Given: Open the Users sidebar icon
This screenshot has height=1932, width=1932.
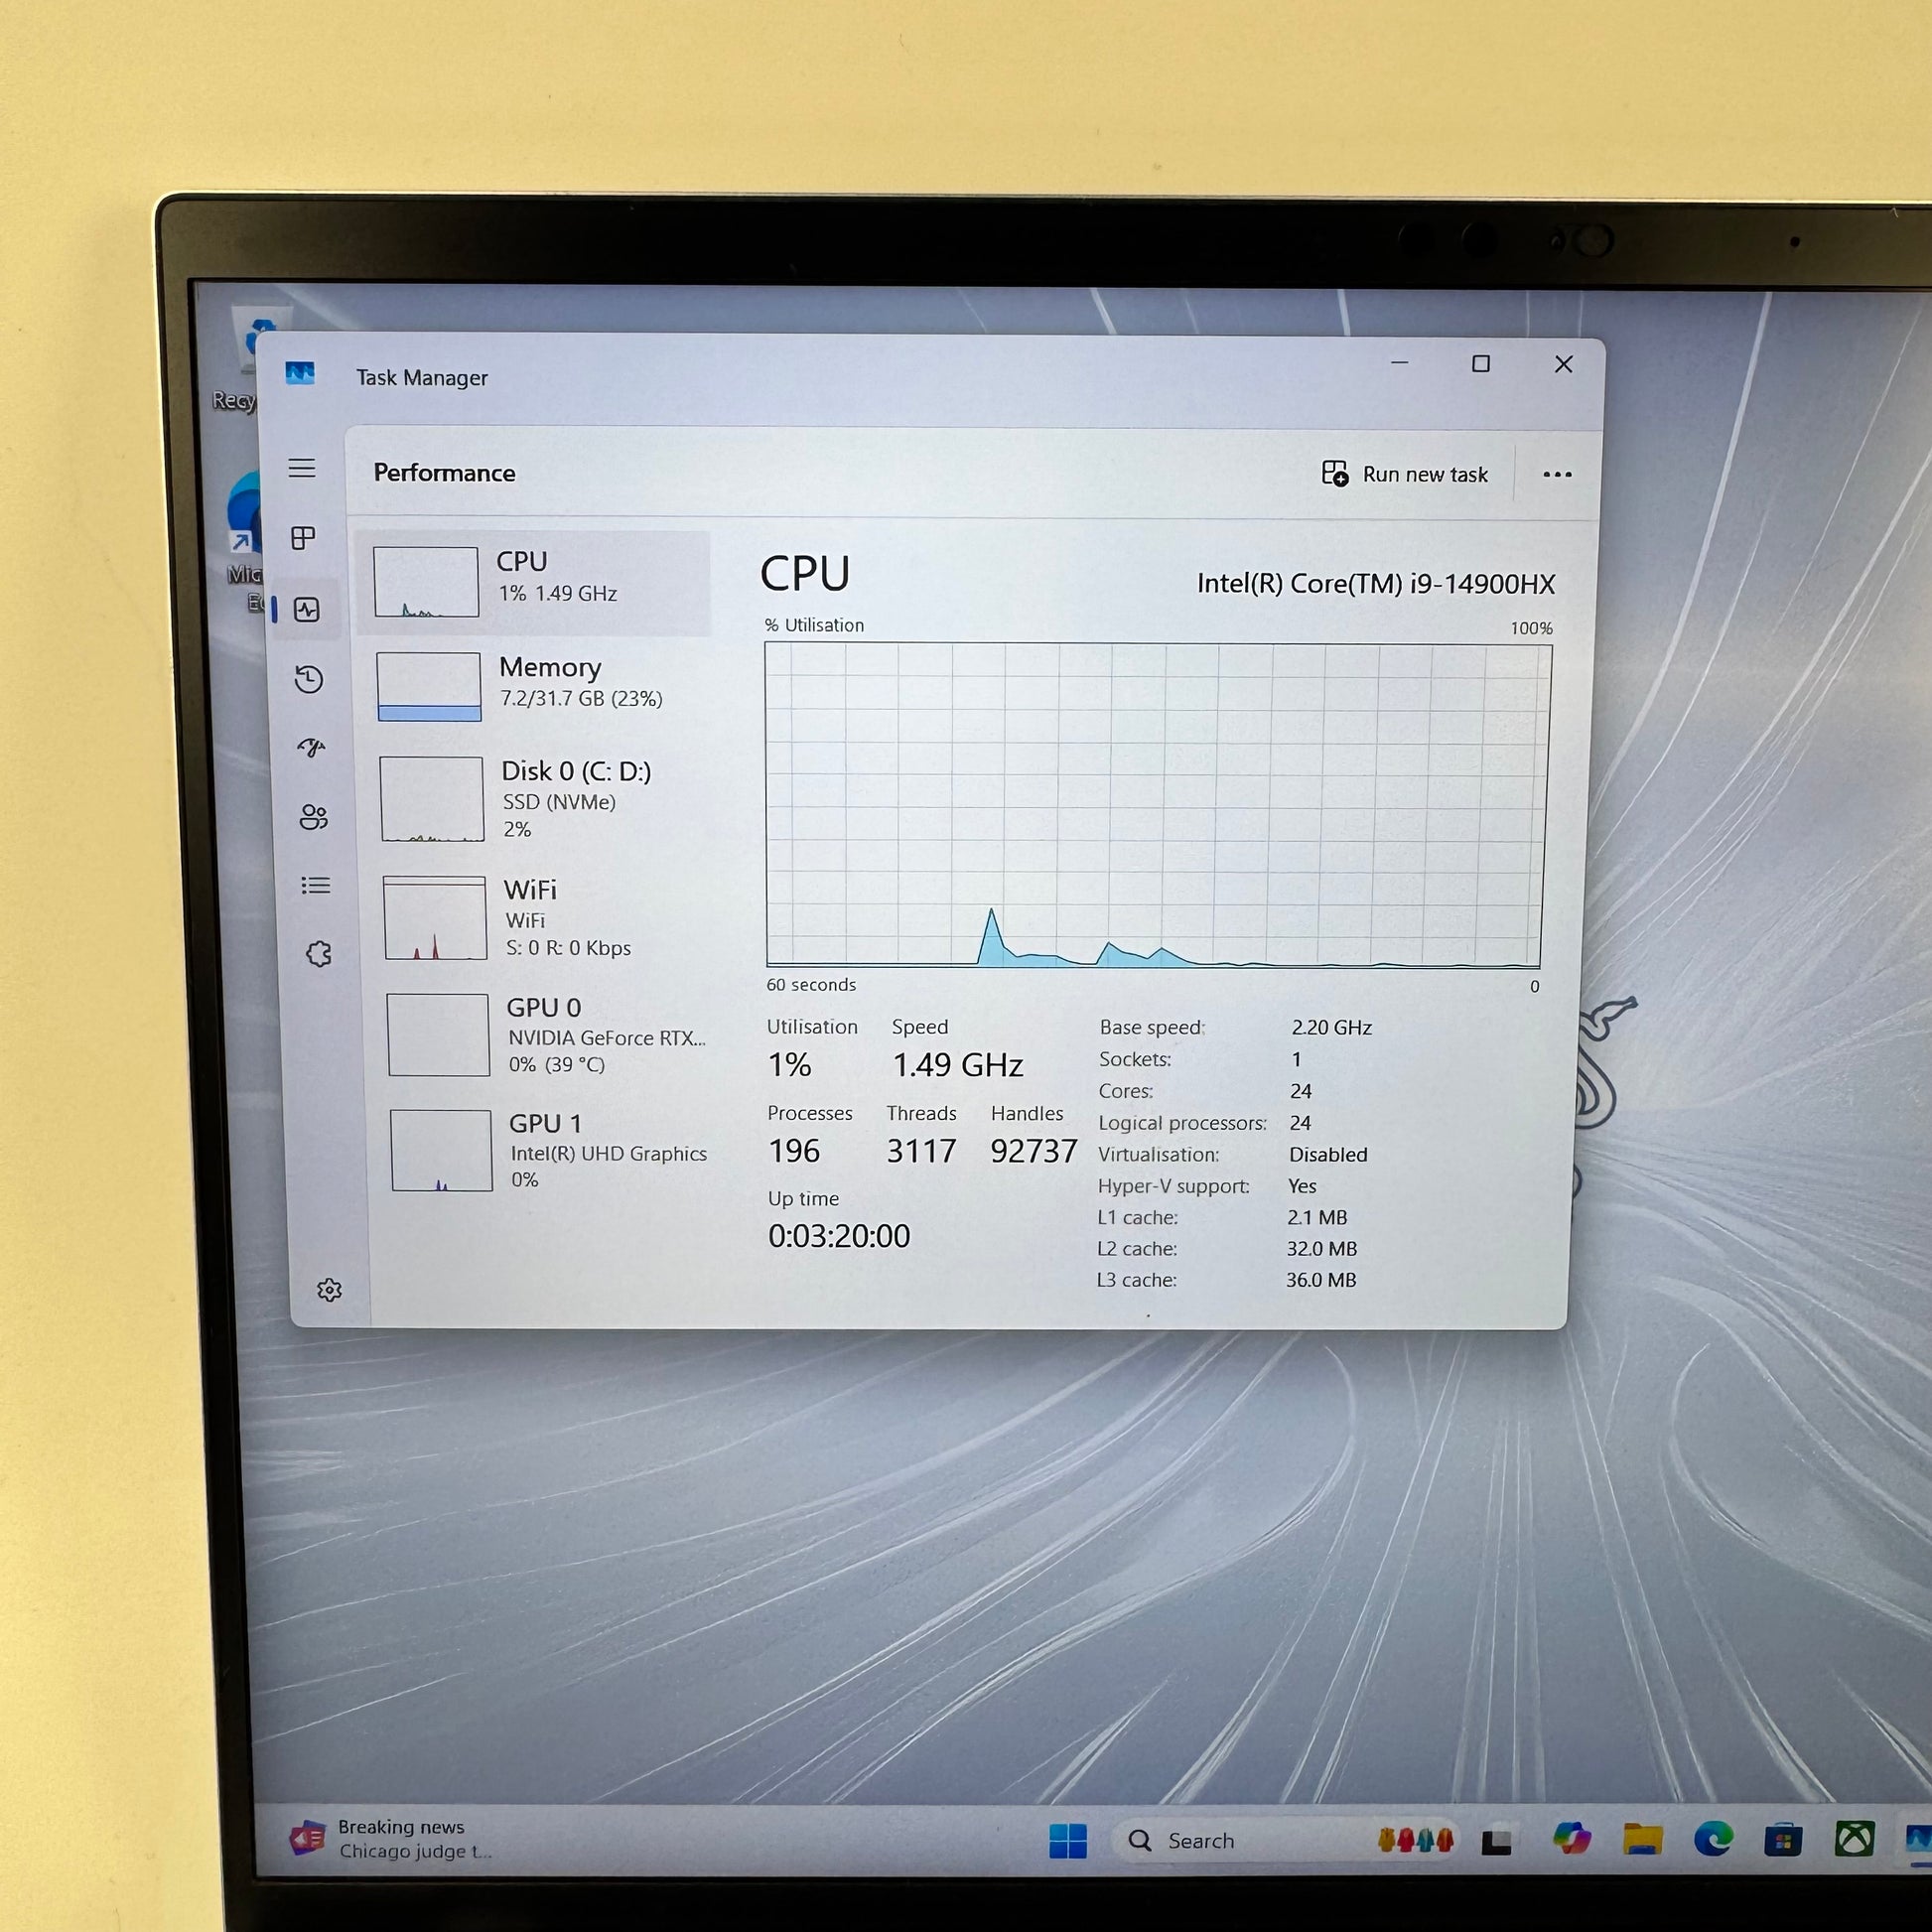Looking at the screenshot, I should [313, 817].
